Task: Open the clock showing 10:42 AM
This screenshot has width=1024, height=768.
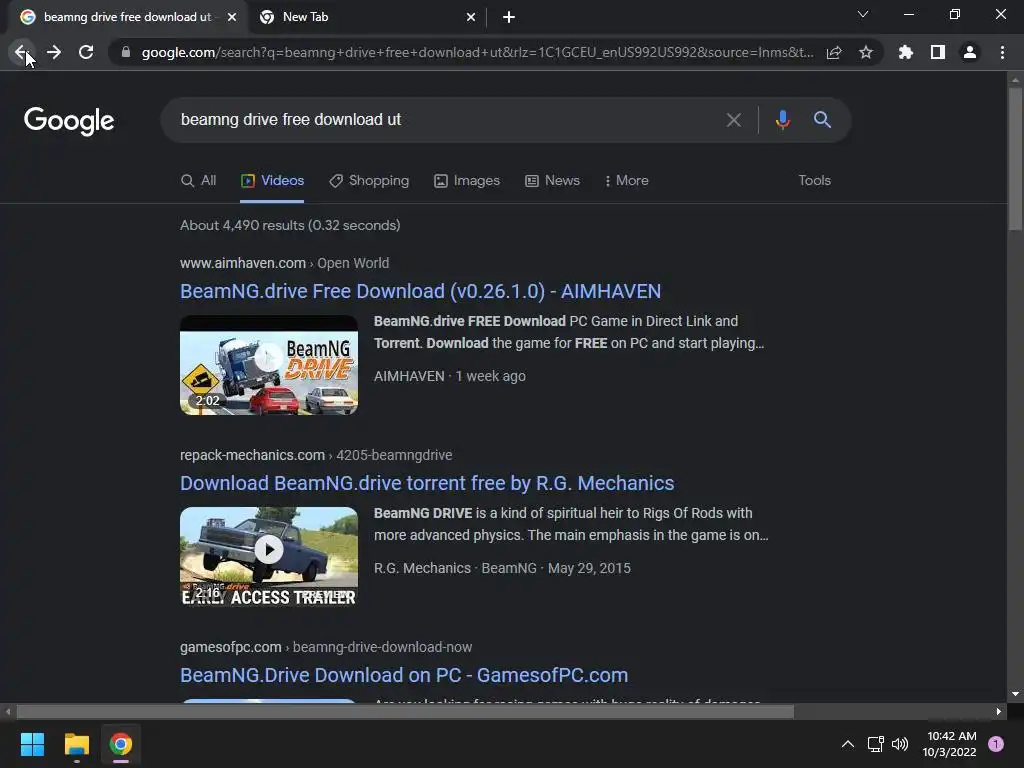Action: (950, 744)
